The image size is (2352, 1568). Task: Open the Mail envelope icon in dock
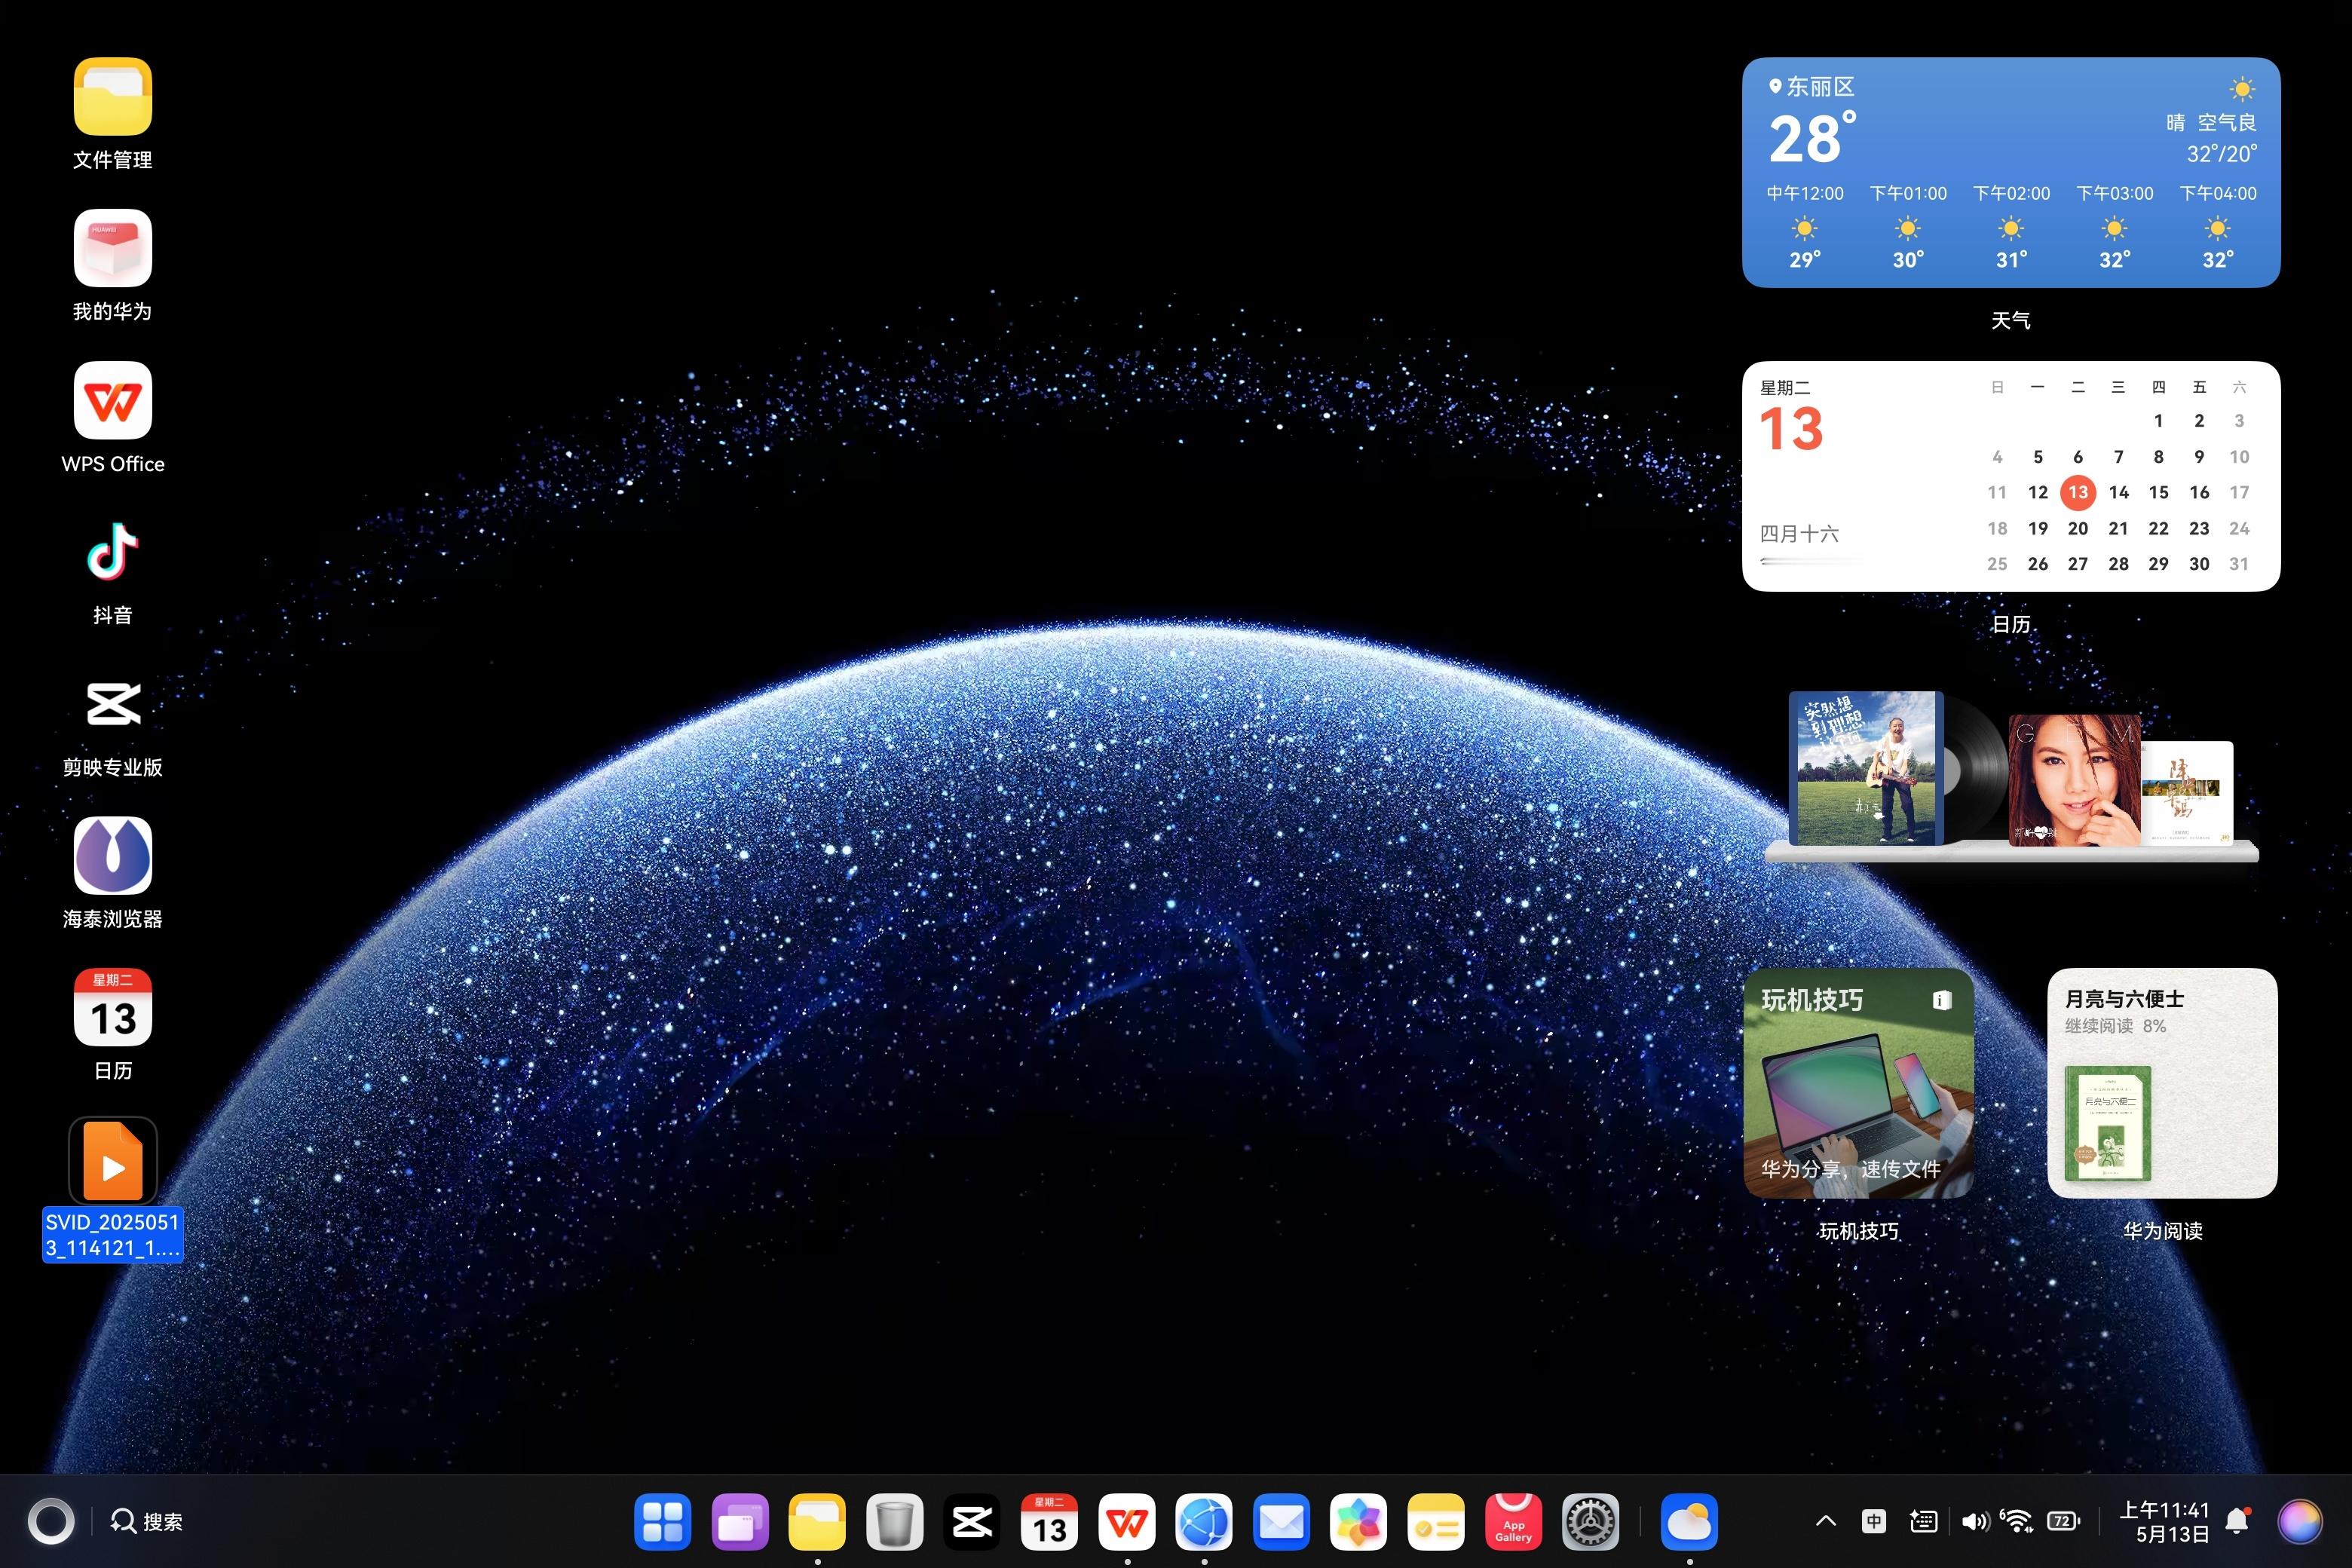[1281, 1522]
